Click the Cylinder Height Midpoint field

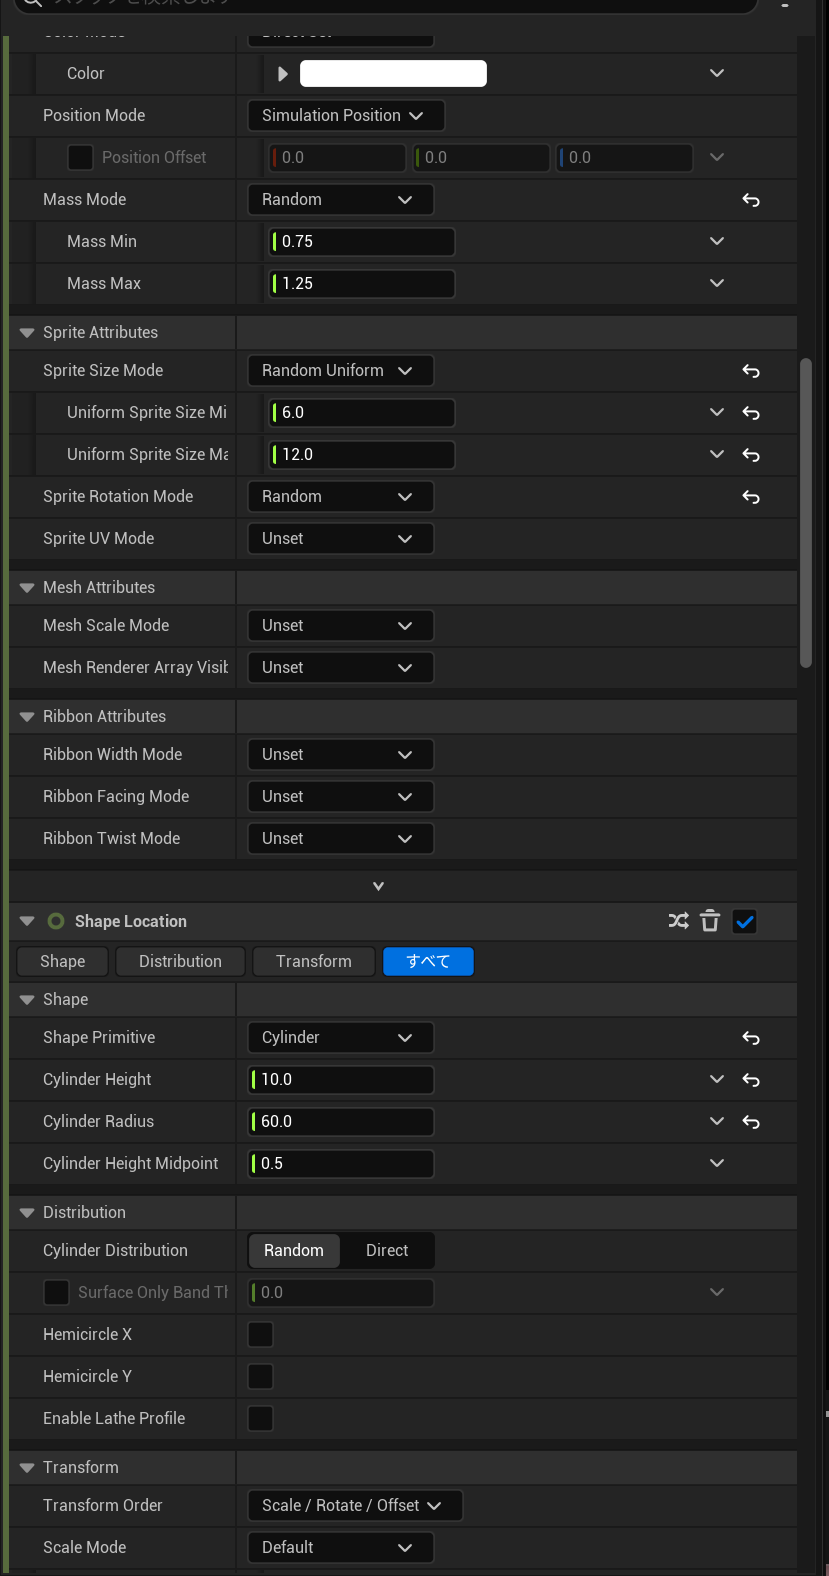(341, 1163)
